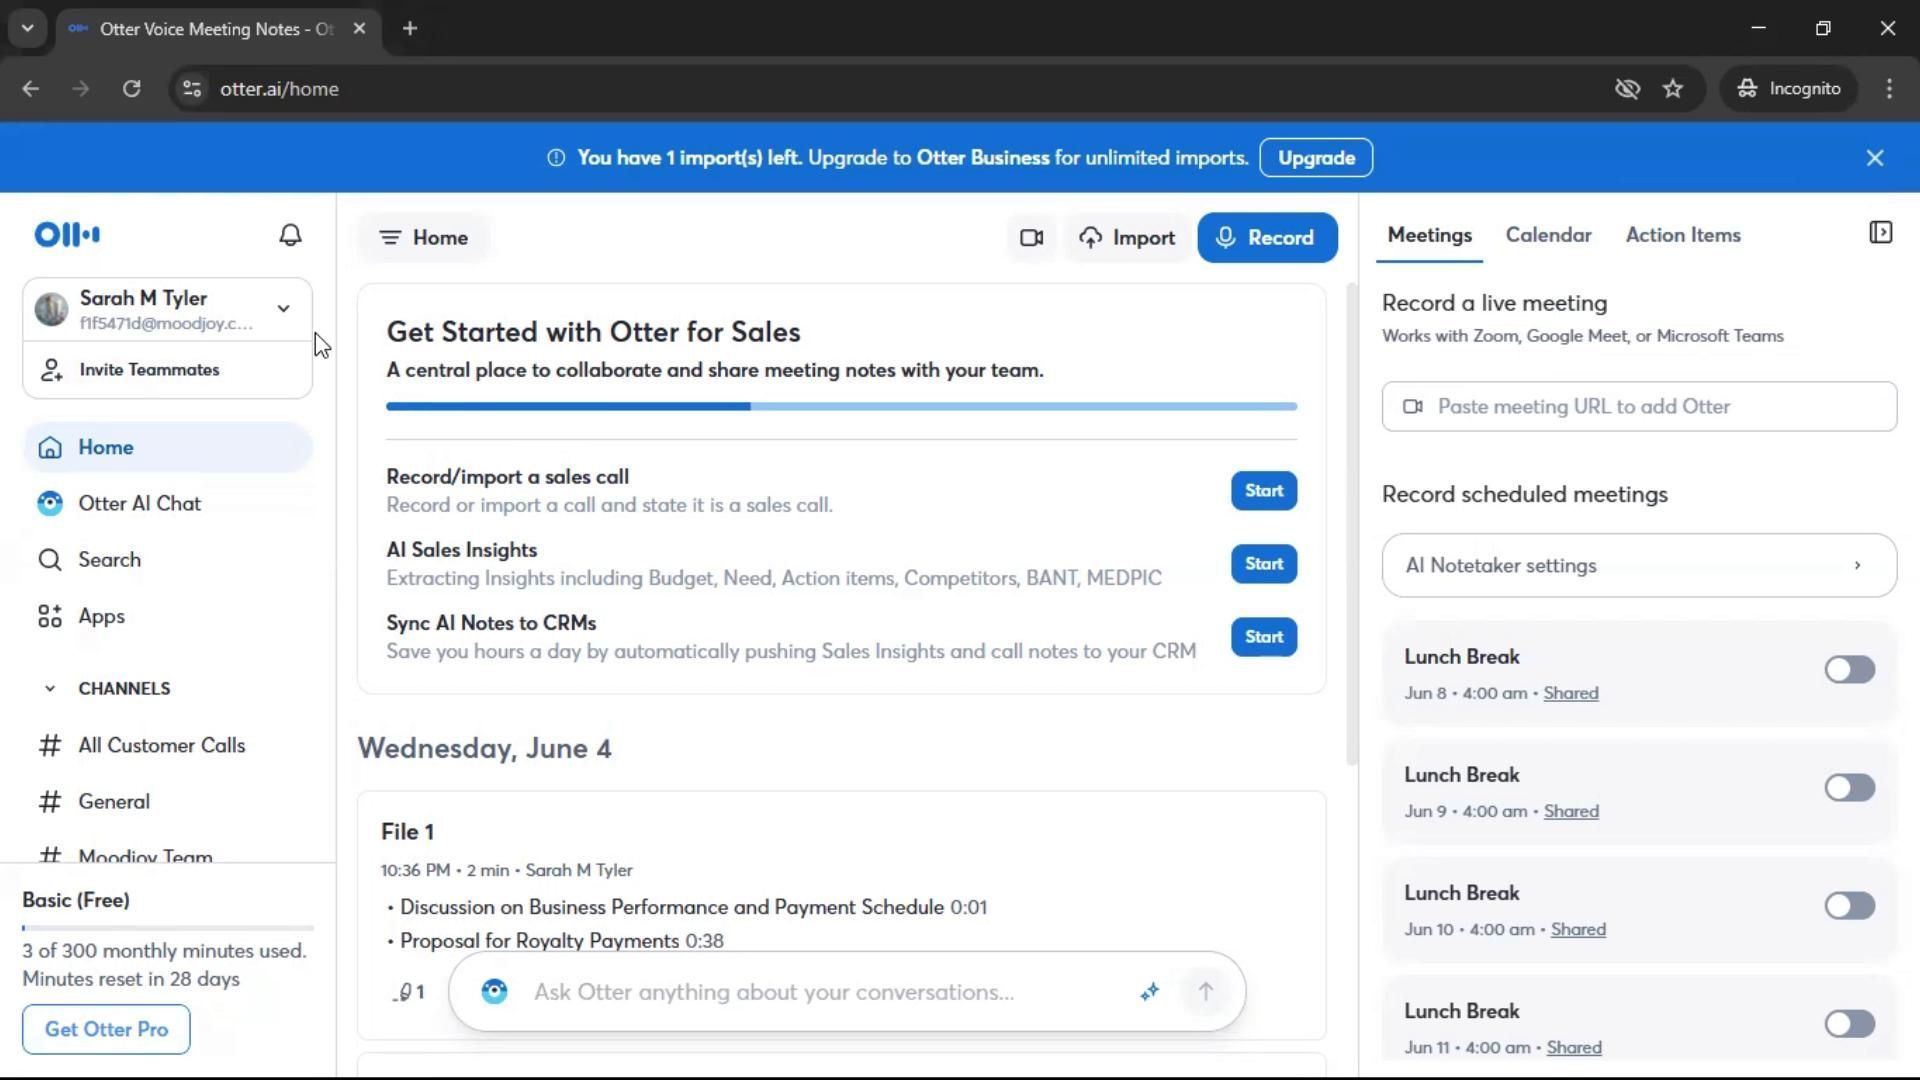Close the blue upgrade banner
Screen dimensions: 1920x1080
pos(1874,158)
